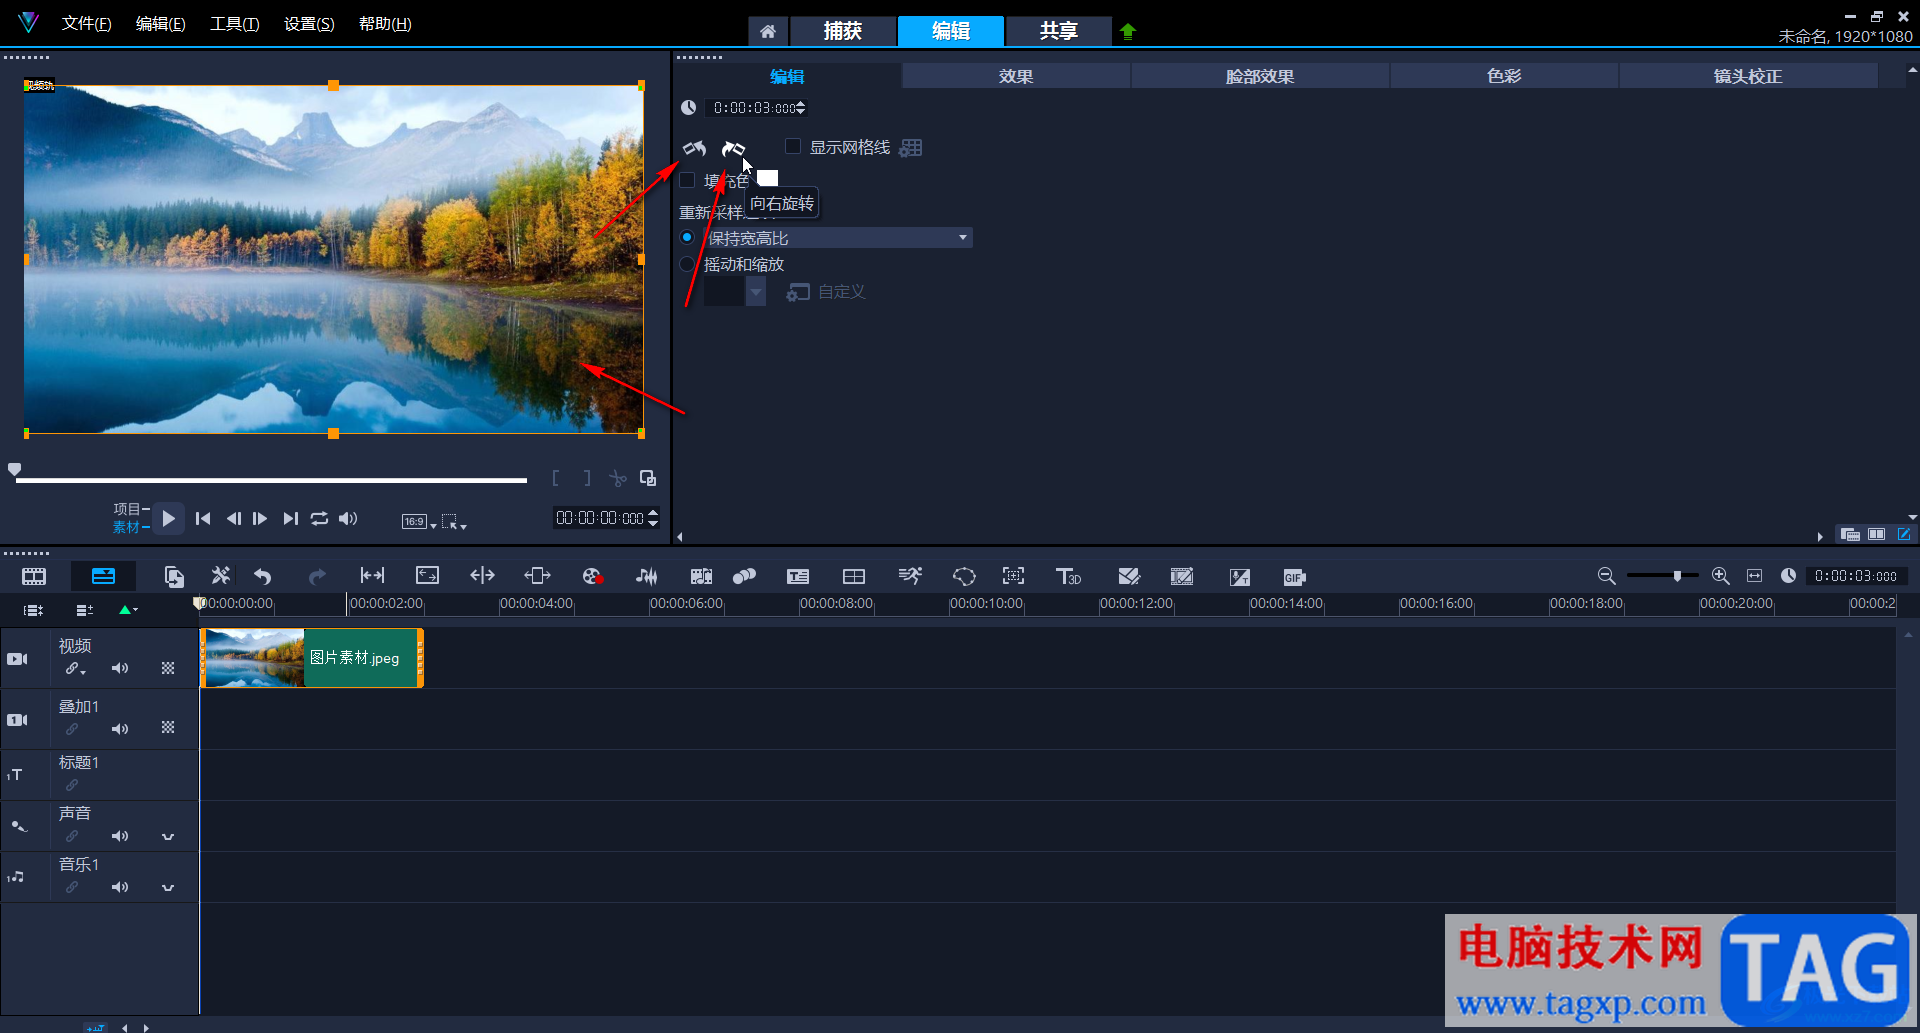Open the mask creator icon
1920x1033 pixels.
[x=964, y=576]
